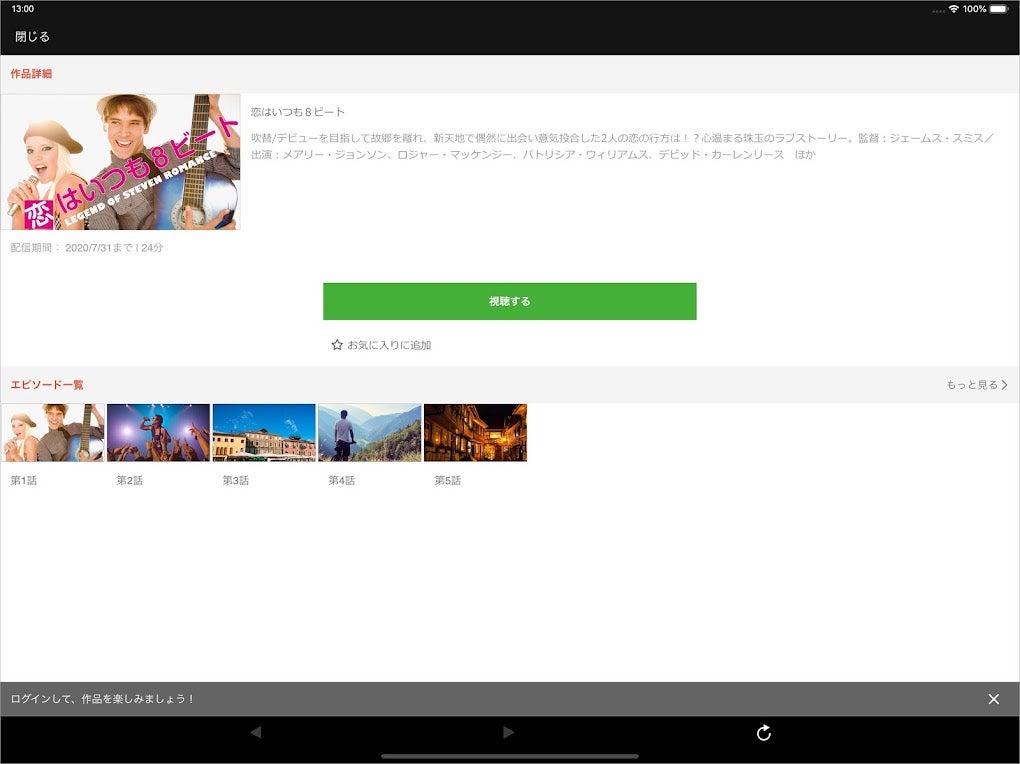Reload the page with refresh icon
The width and height of the screenshot is (1020, 764).
pos(764,733)
